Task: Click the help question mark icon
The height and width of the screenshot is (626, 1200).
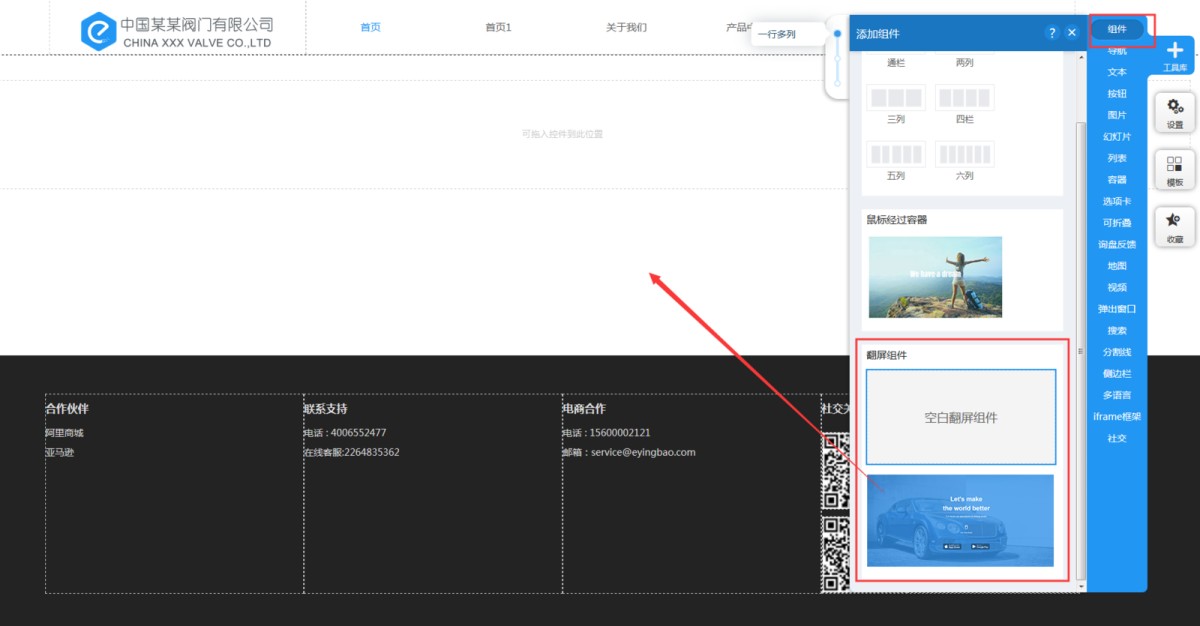Action: tap(1051, 33)
